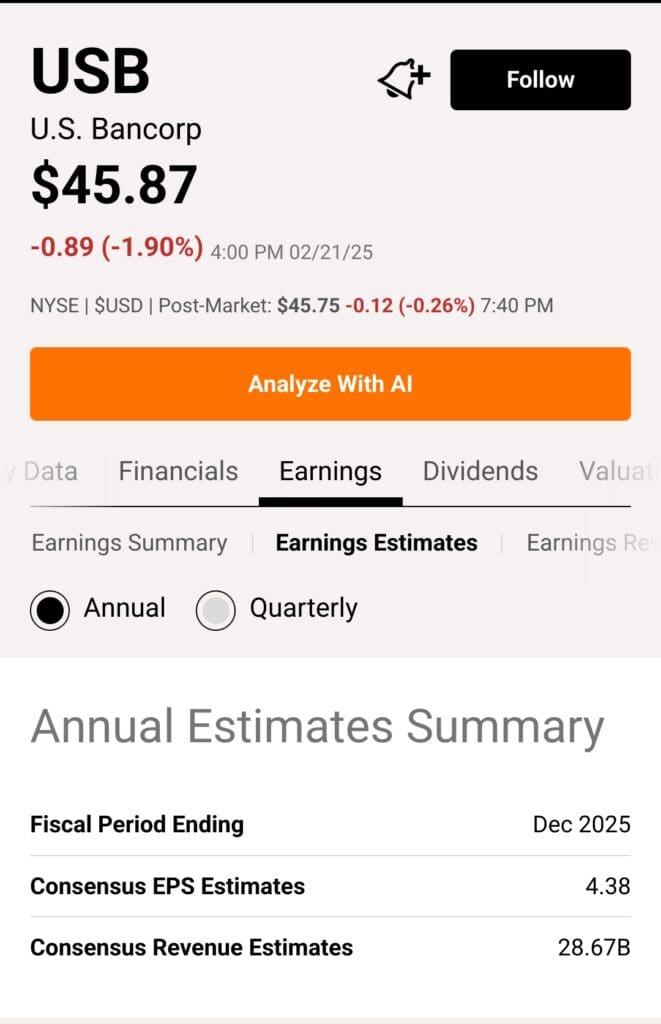Select the Earnings Summary sub-tab
The width and height of the screenshot is (661, 1024).
128,543
